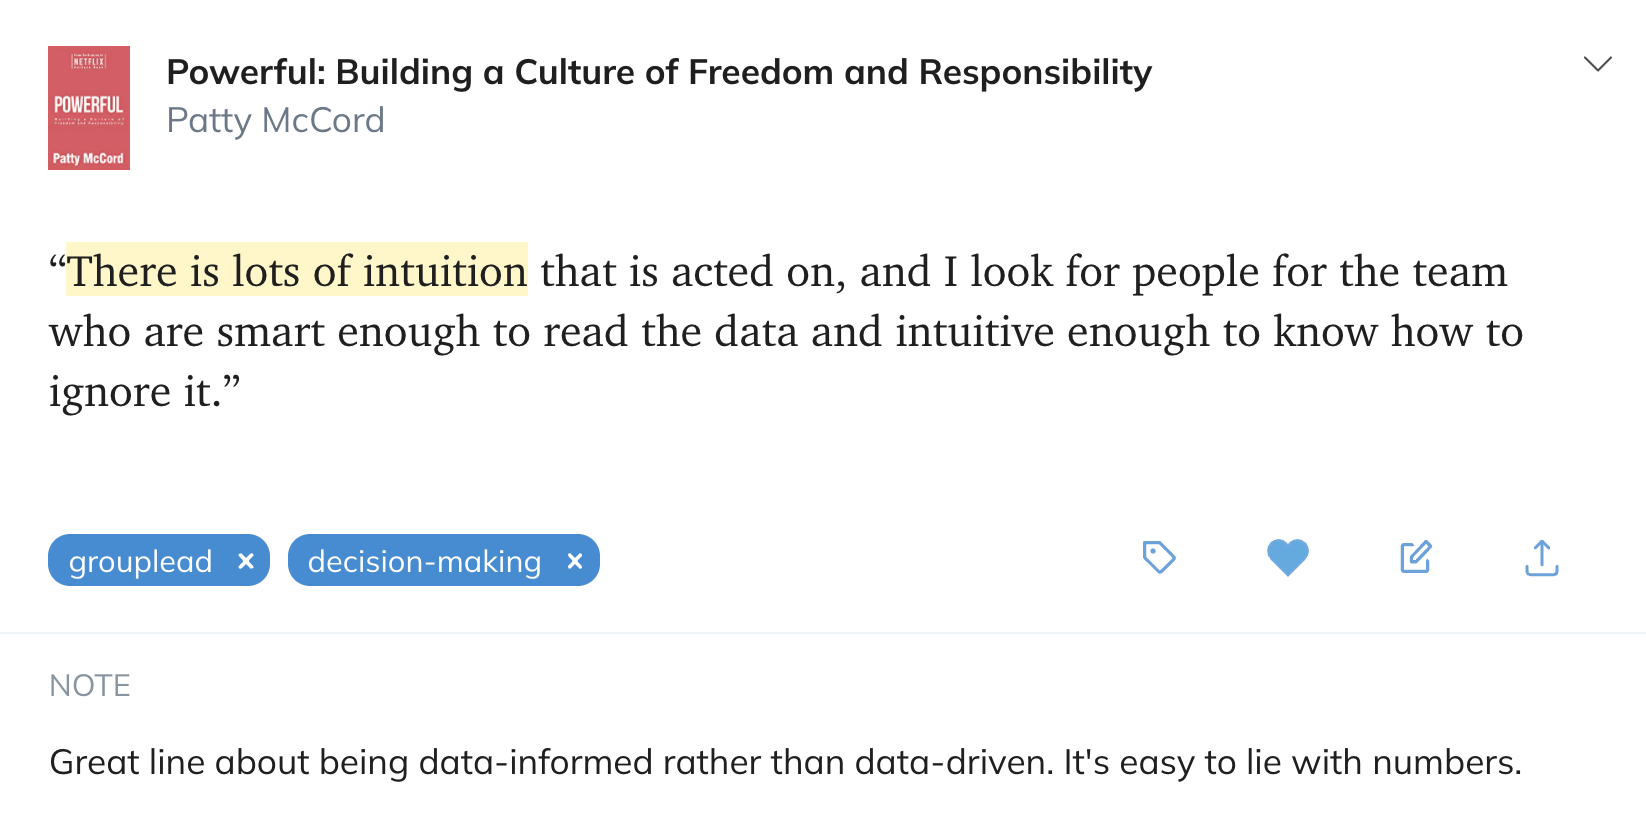Open the tag editor icon
Screen dimensions: 1646x820
1158,558
